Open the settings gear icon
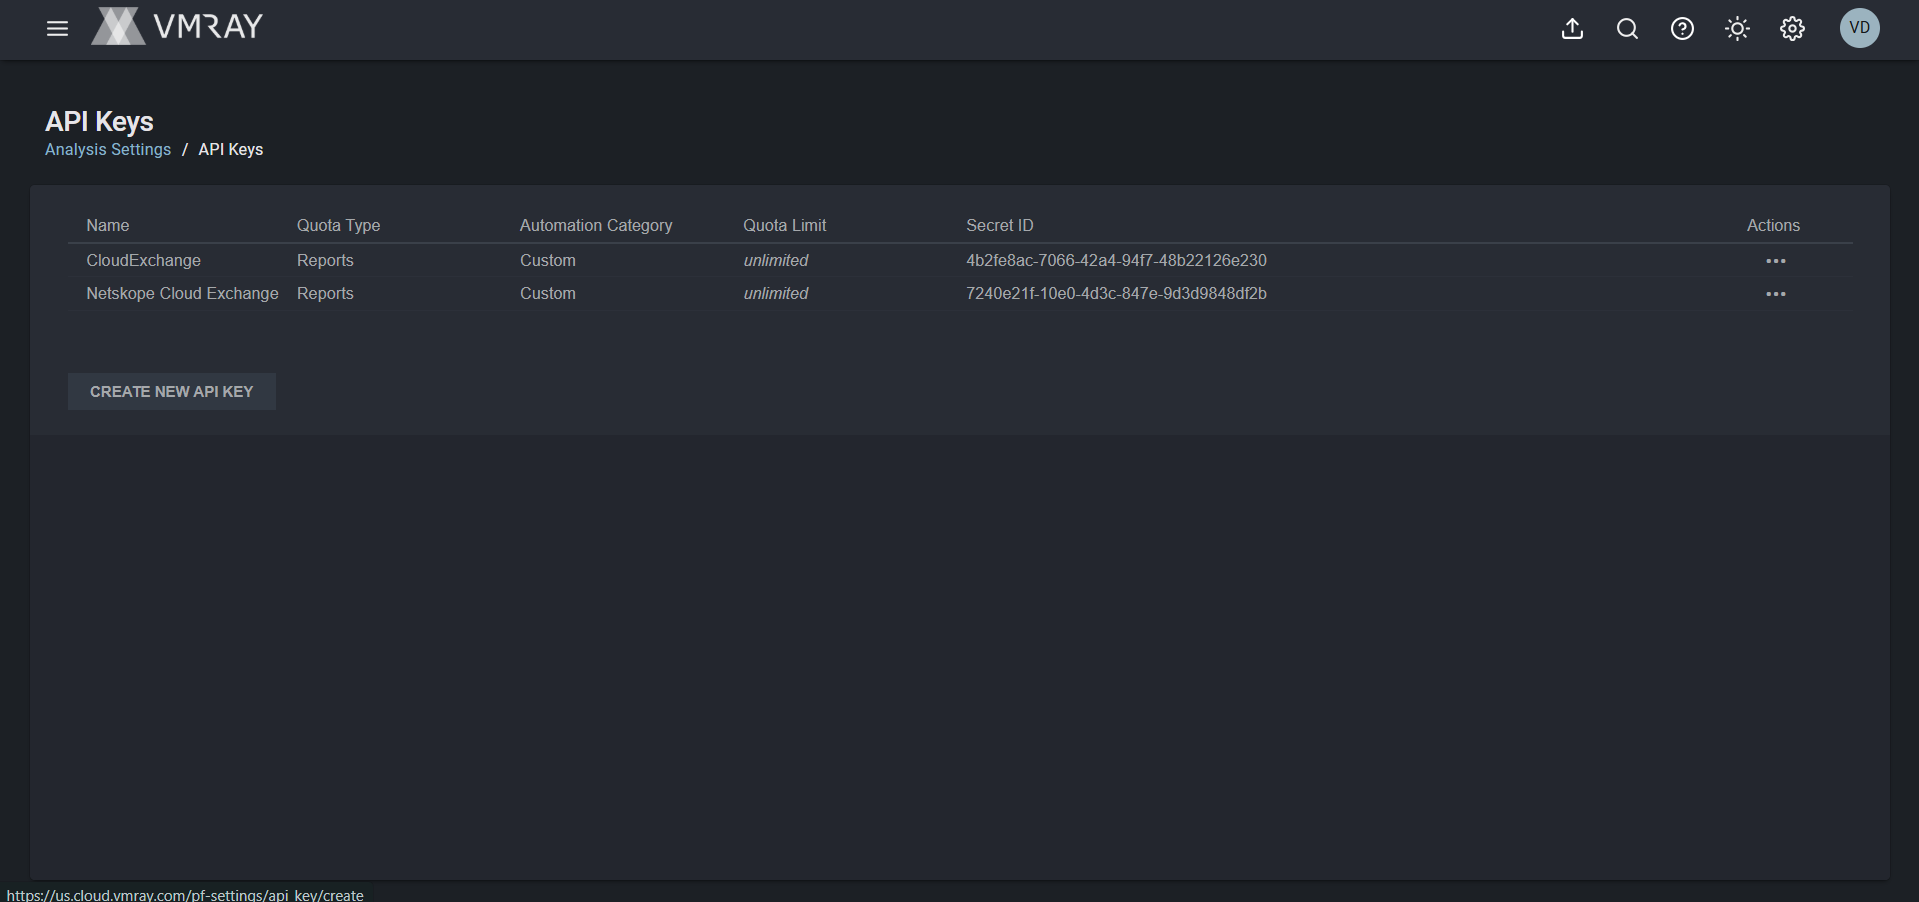This screenshot has width=1919, height=902. (1792, 28)
